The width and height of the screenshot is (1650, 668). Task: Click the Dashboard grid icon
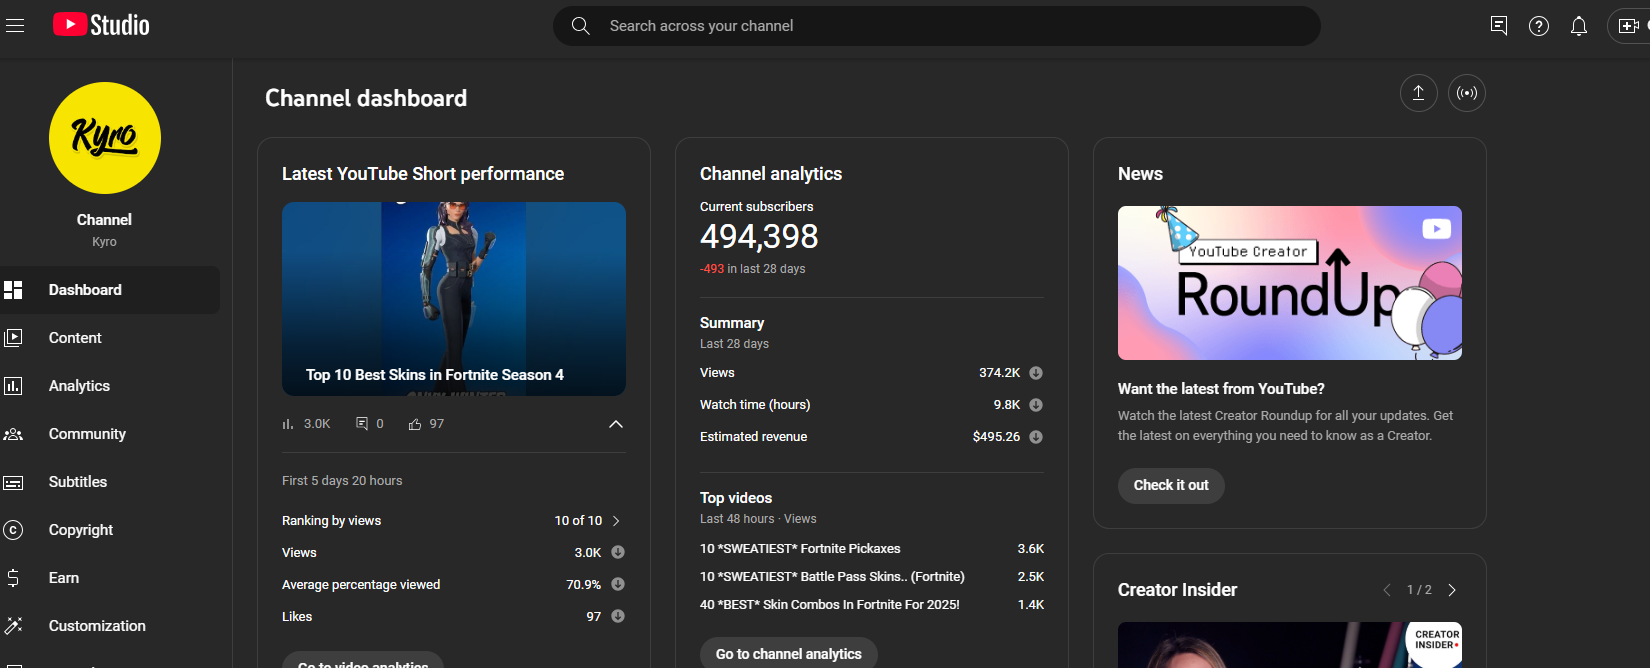tap(13, 290)
